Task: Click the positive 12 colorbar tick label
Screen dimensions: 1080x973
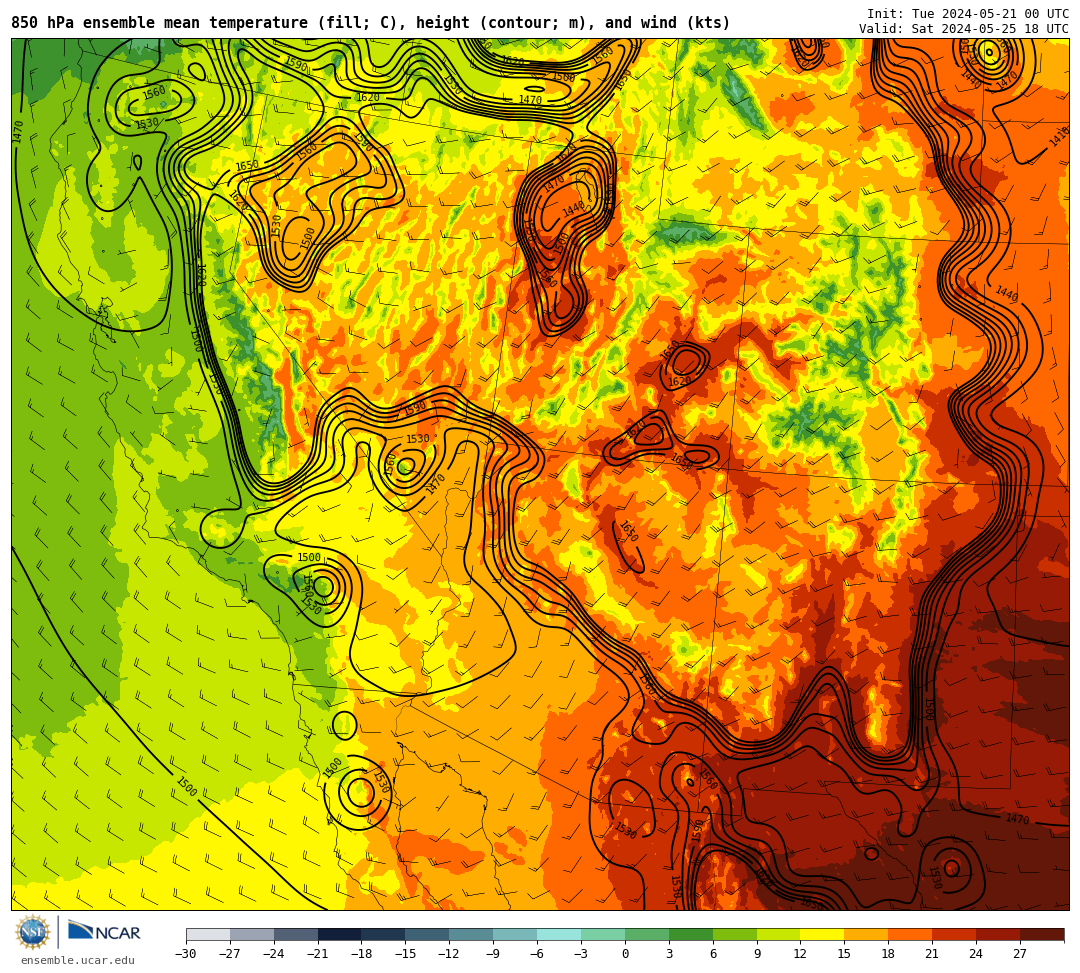Action: tap(800, 954)
